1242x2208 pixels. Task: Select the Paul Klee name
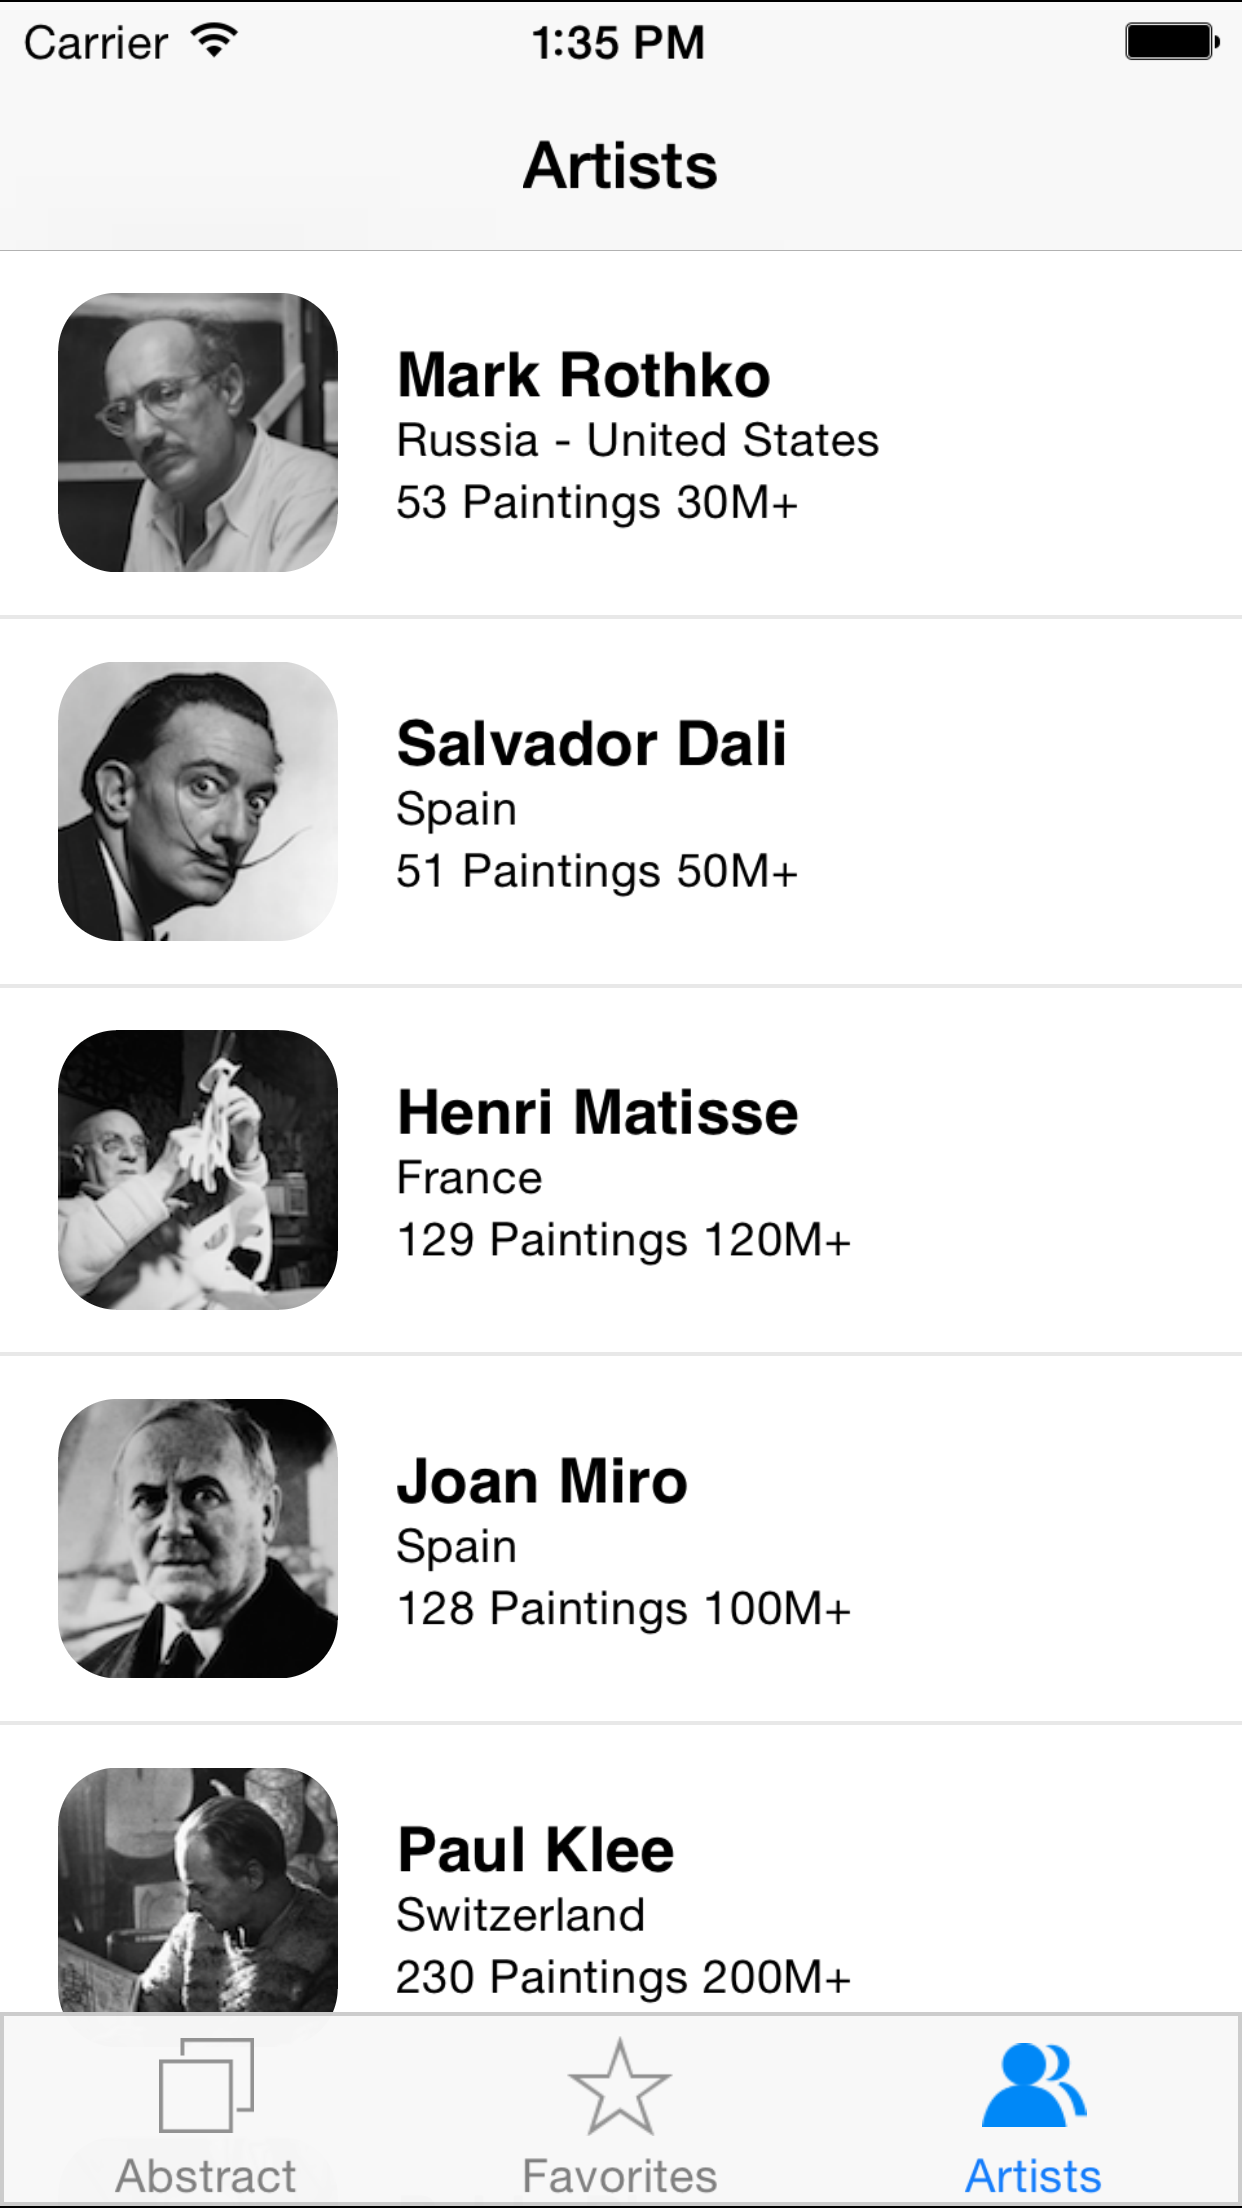[536, 1850]
